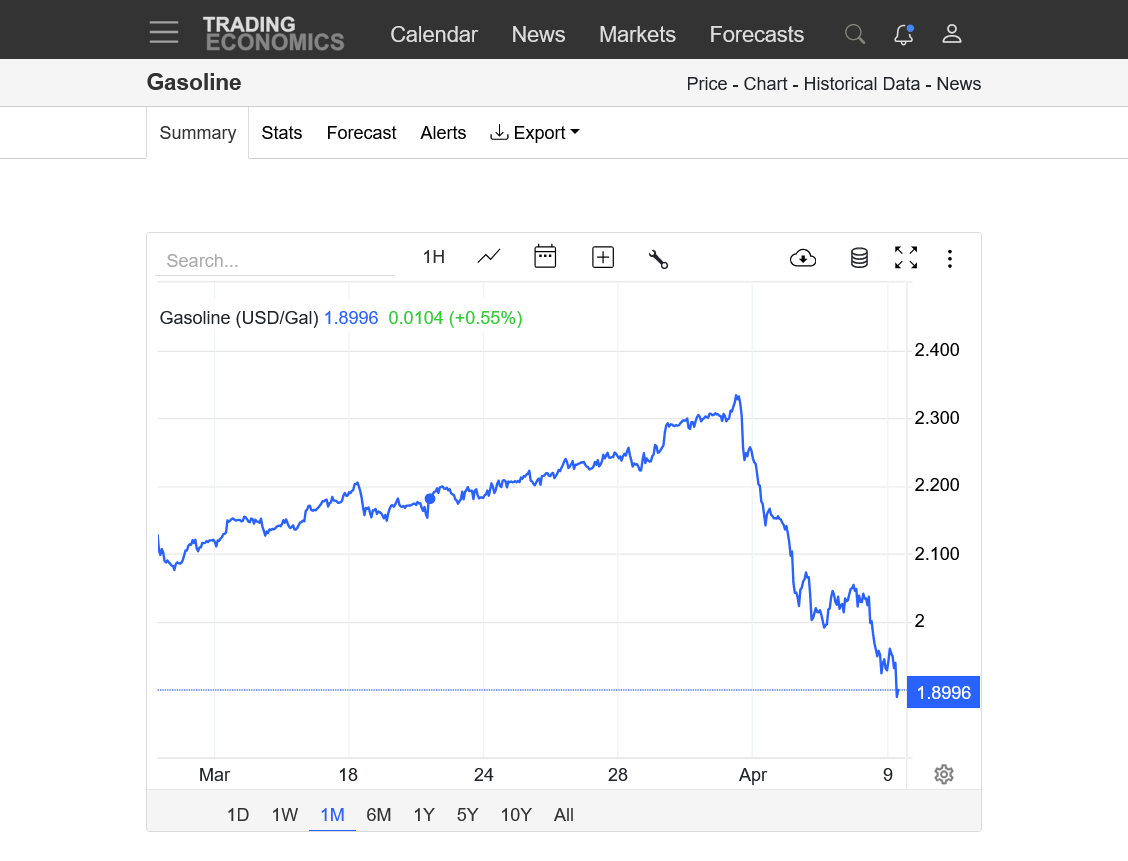
Task: Select the 1D time range
Action: tap(238, 815)
